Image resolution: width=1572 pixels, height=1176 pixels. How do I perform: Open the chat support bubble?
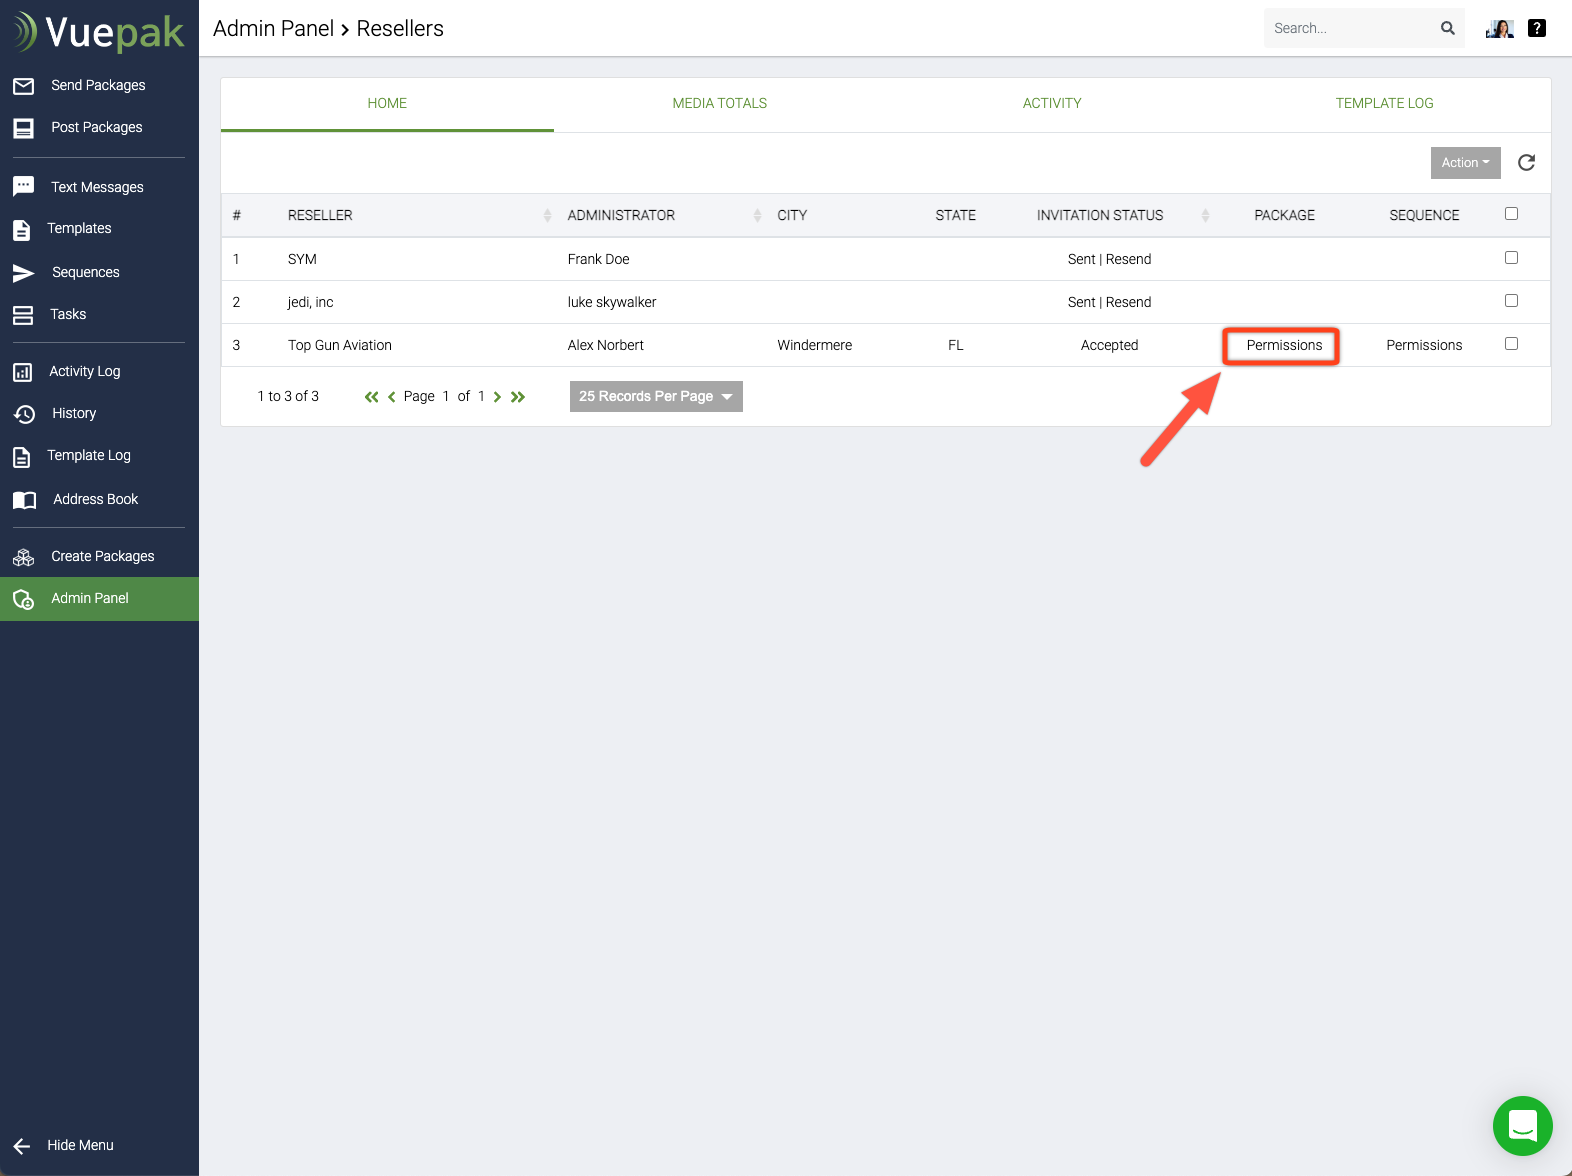1522,1126
